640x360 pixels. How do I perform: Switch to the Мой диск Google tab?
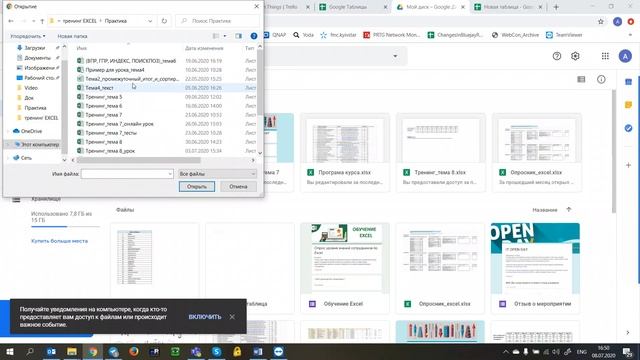tap(430, 7)
